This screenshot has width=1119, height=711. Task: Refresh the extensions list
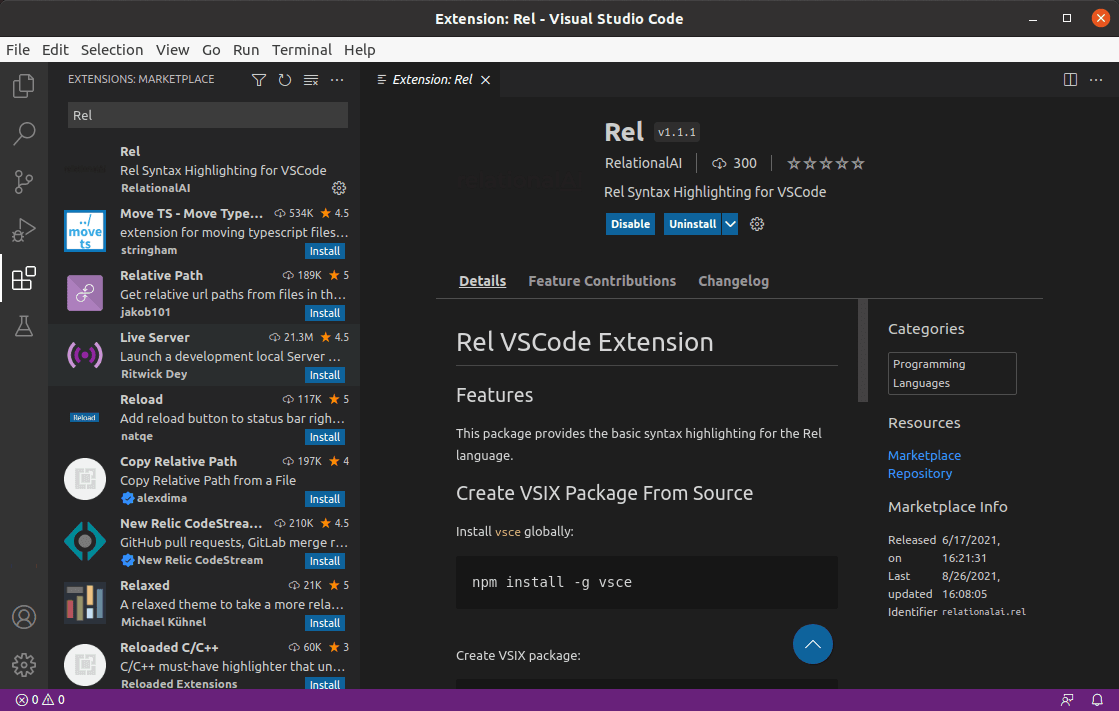pos(285,80)
